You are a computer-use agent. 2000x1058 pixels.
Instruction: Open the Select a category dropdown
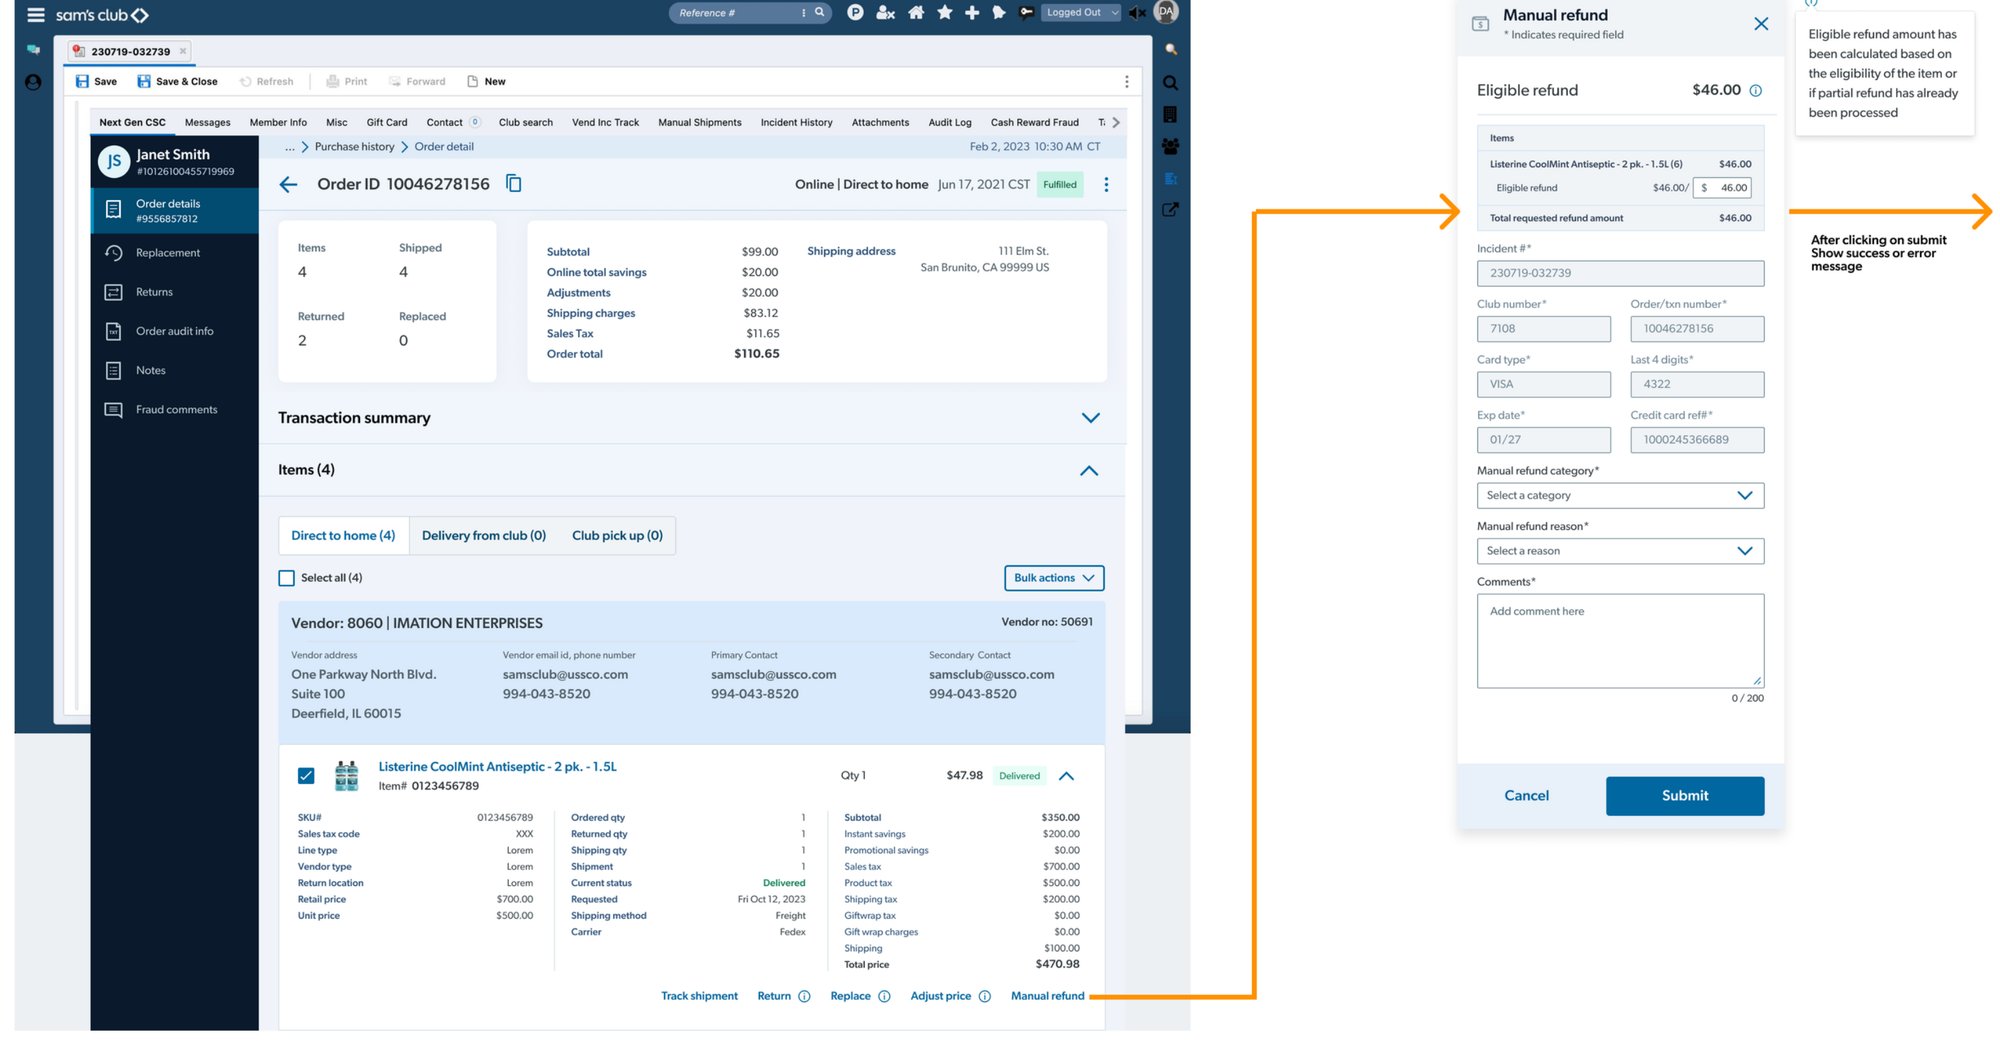pyautogui.click(x=1620, y=496)
